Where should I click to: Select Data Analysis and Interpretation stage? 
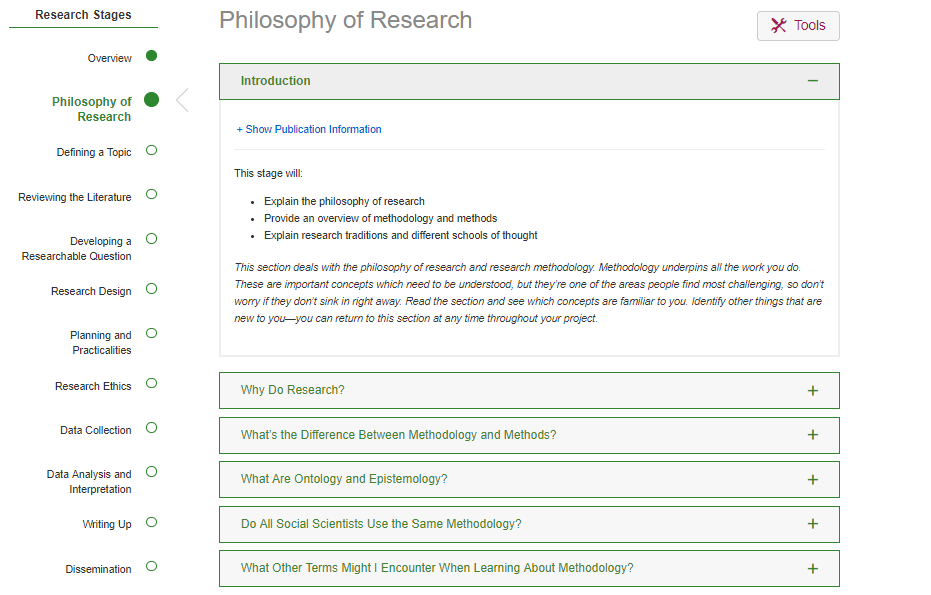(89, 482)
